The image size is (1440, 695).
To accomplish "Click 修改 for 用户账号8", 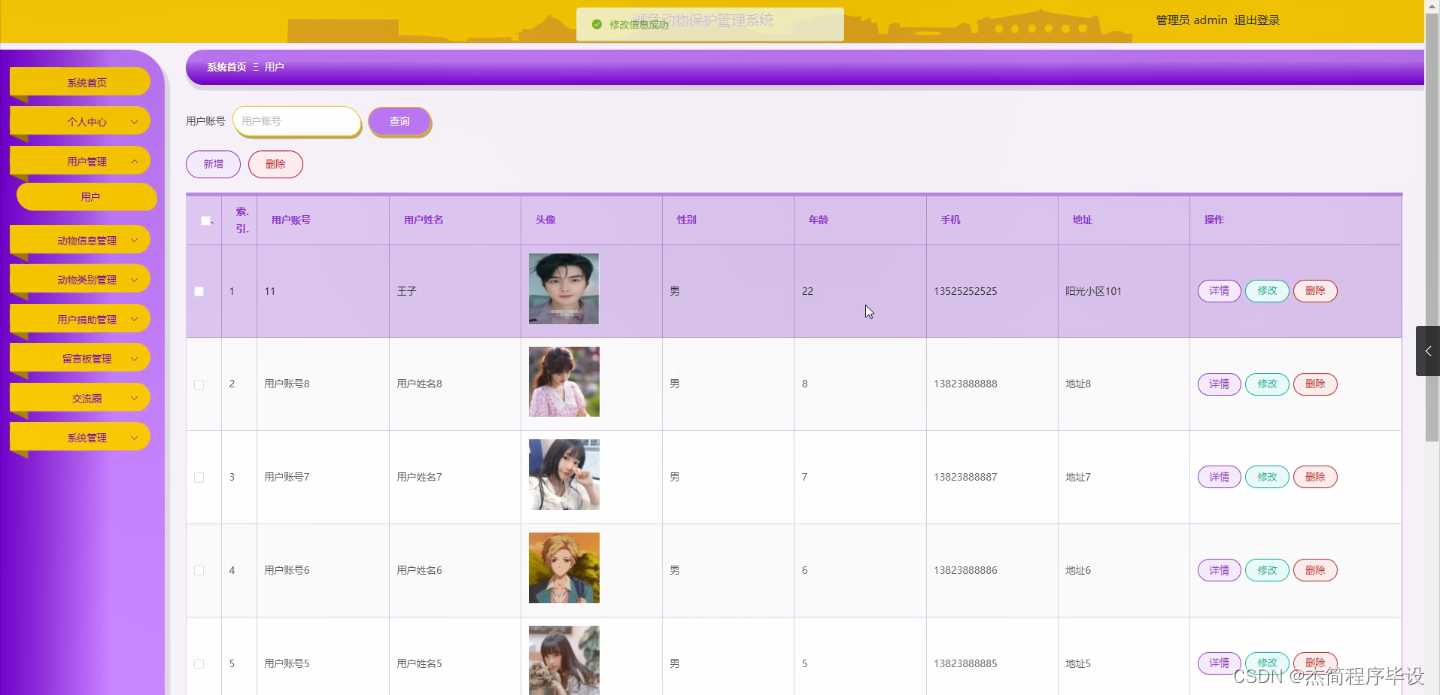I will [x=1267, y=384].
